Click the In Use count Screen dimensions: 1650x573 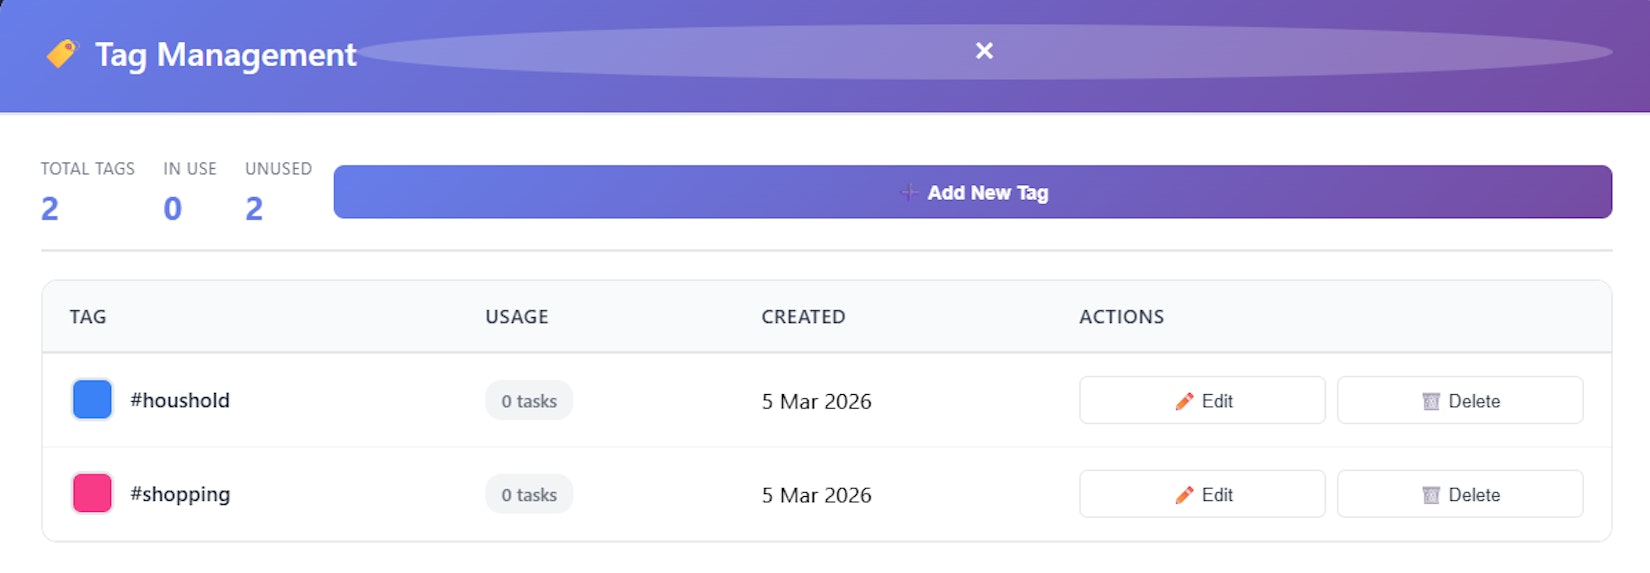[172, 209]
